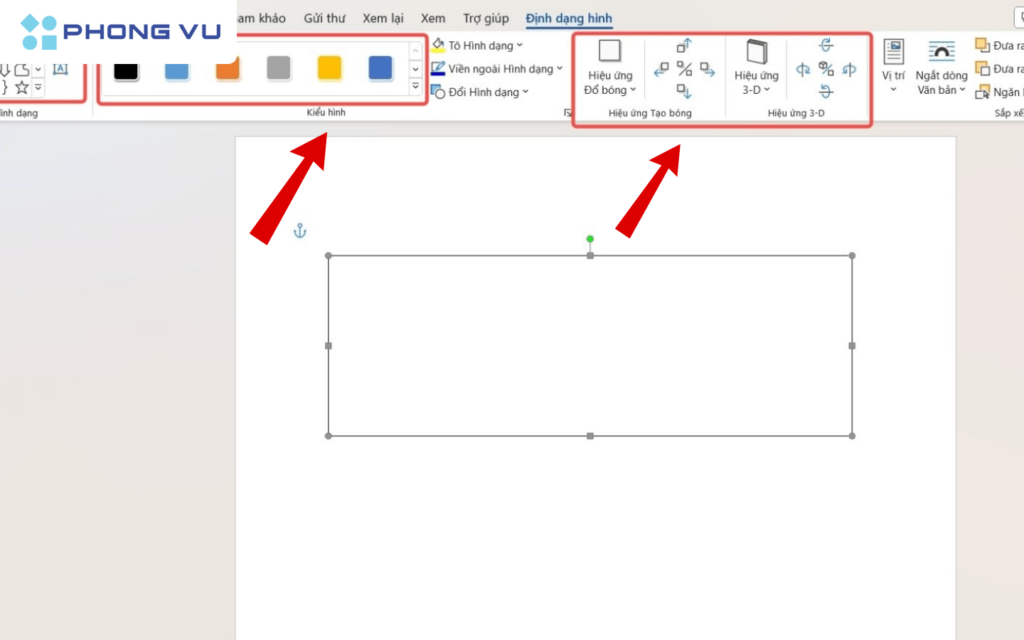1024x640 pixels.
Task: Click the Vị trí position button
Action: [x=893, y=68]
